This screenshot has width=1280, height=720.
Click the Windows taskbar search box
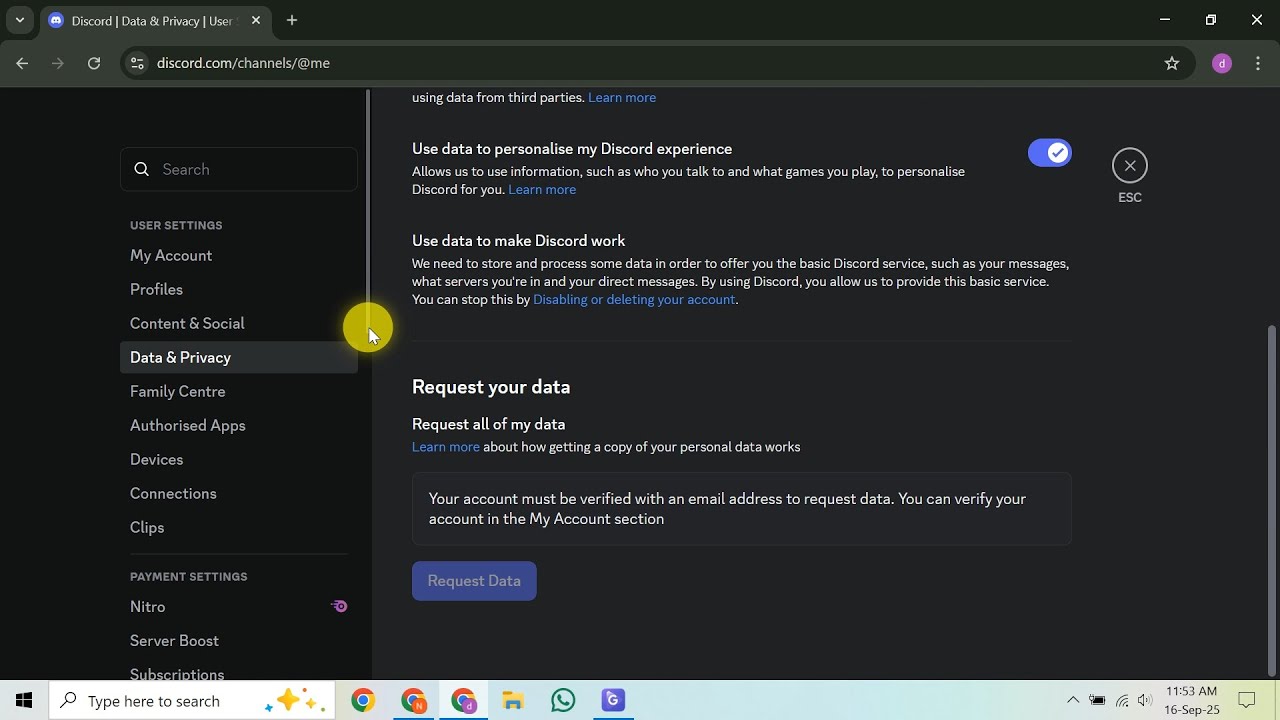[x=193, y=701]
